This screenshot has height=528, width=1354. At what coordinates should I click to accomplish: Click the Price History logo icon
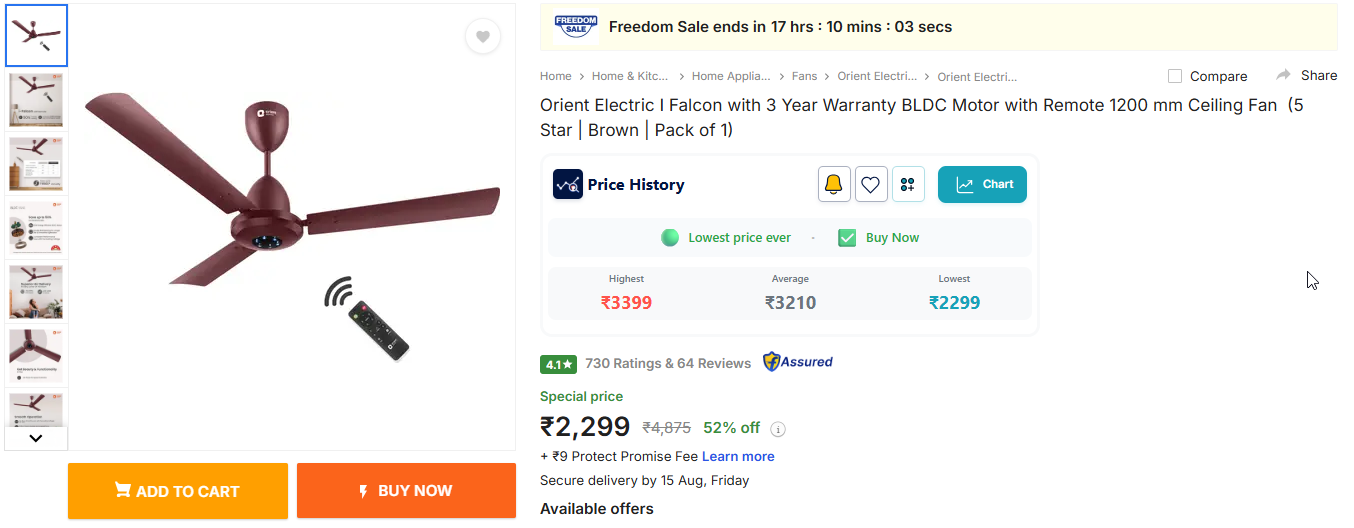pos(568,184)
